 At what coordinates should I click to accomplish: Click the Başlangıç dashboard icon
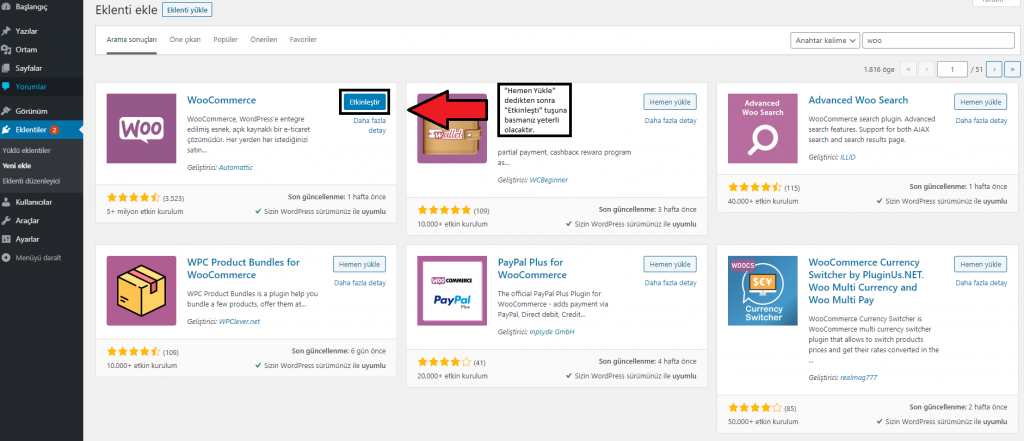pos(6,6)
